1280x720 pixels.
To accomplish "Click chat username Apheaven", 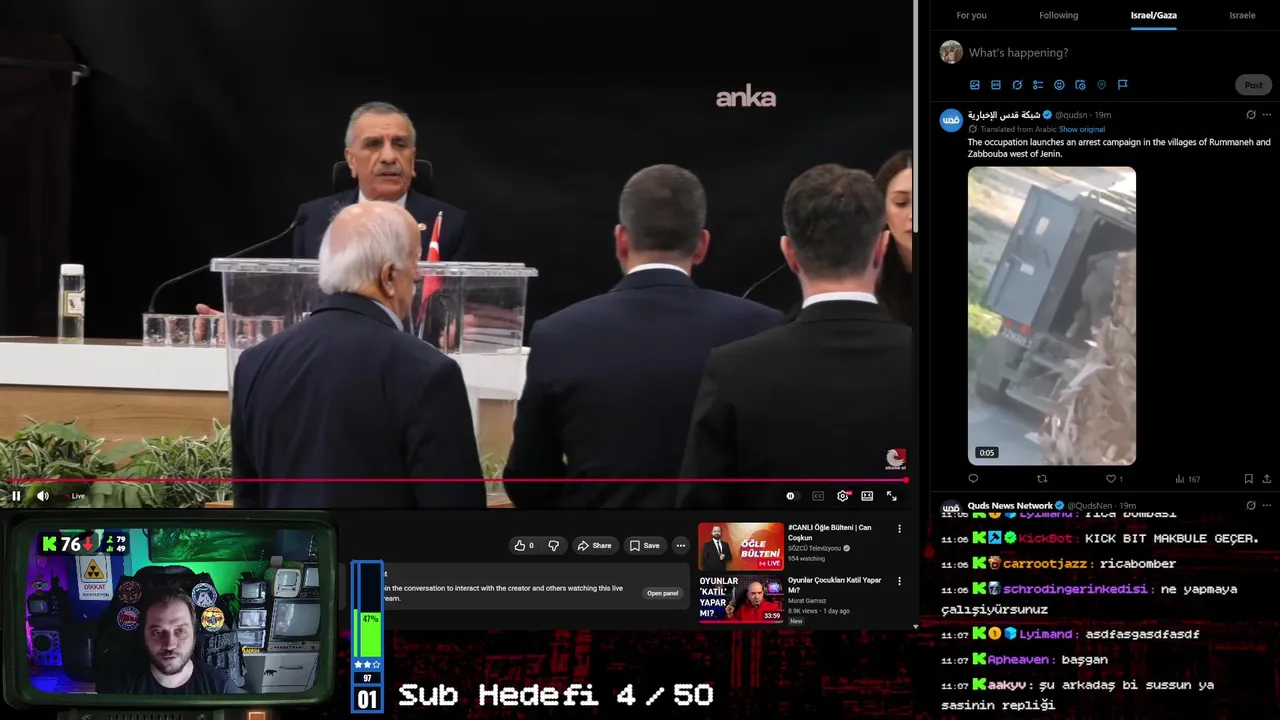I will (x=1019, y=660).
